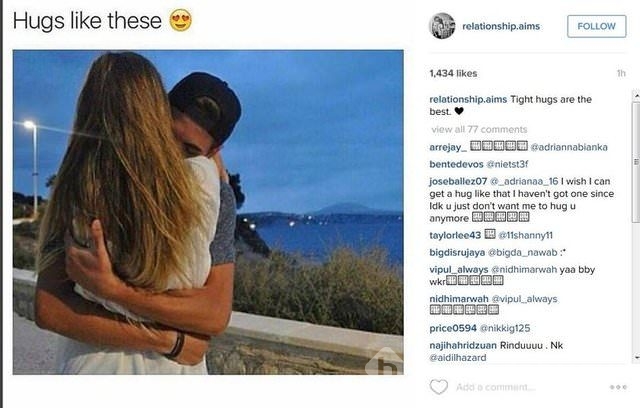This screenshot has width=640, height=408.
Task: Open the hugging couple photo
Action: click(208, 212)
